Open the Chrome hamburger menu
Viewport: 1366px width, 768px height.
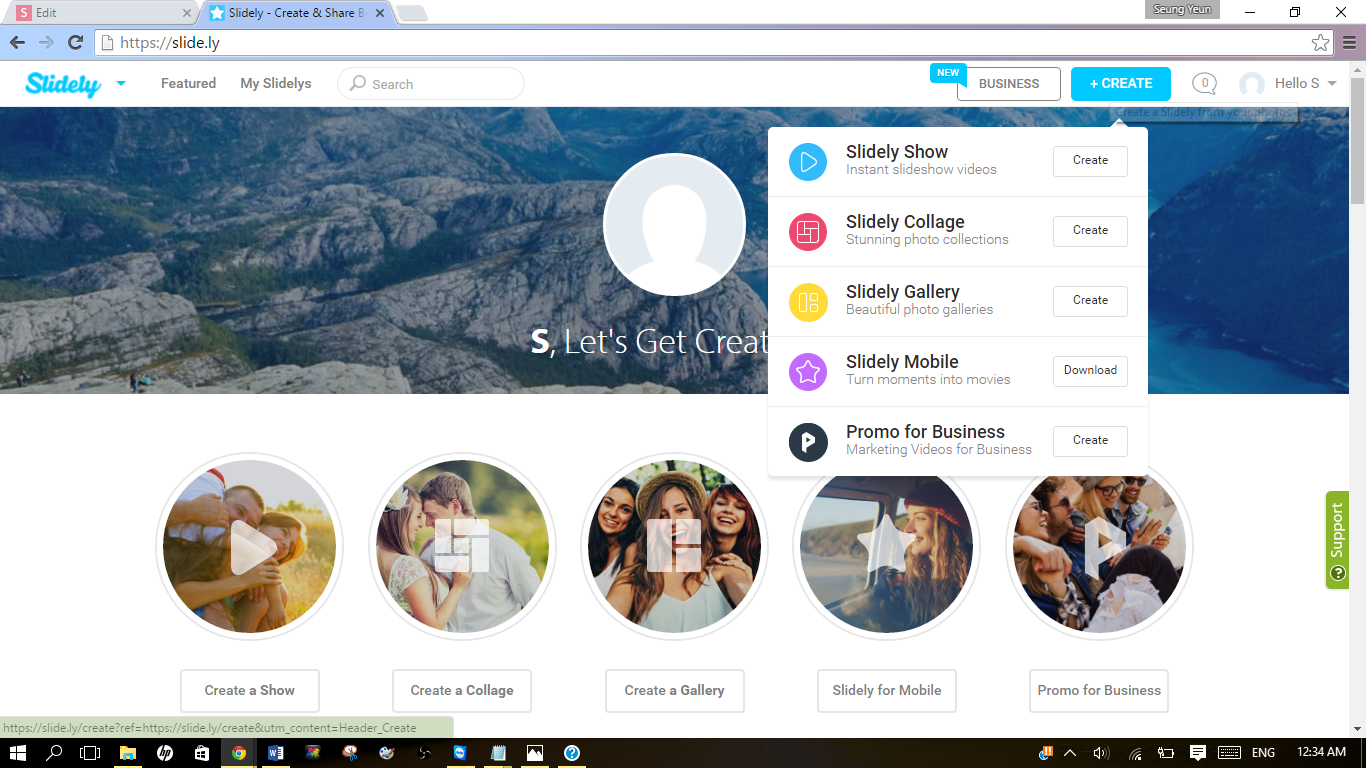pyautogui.click(x=1350, y=42)
